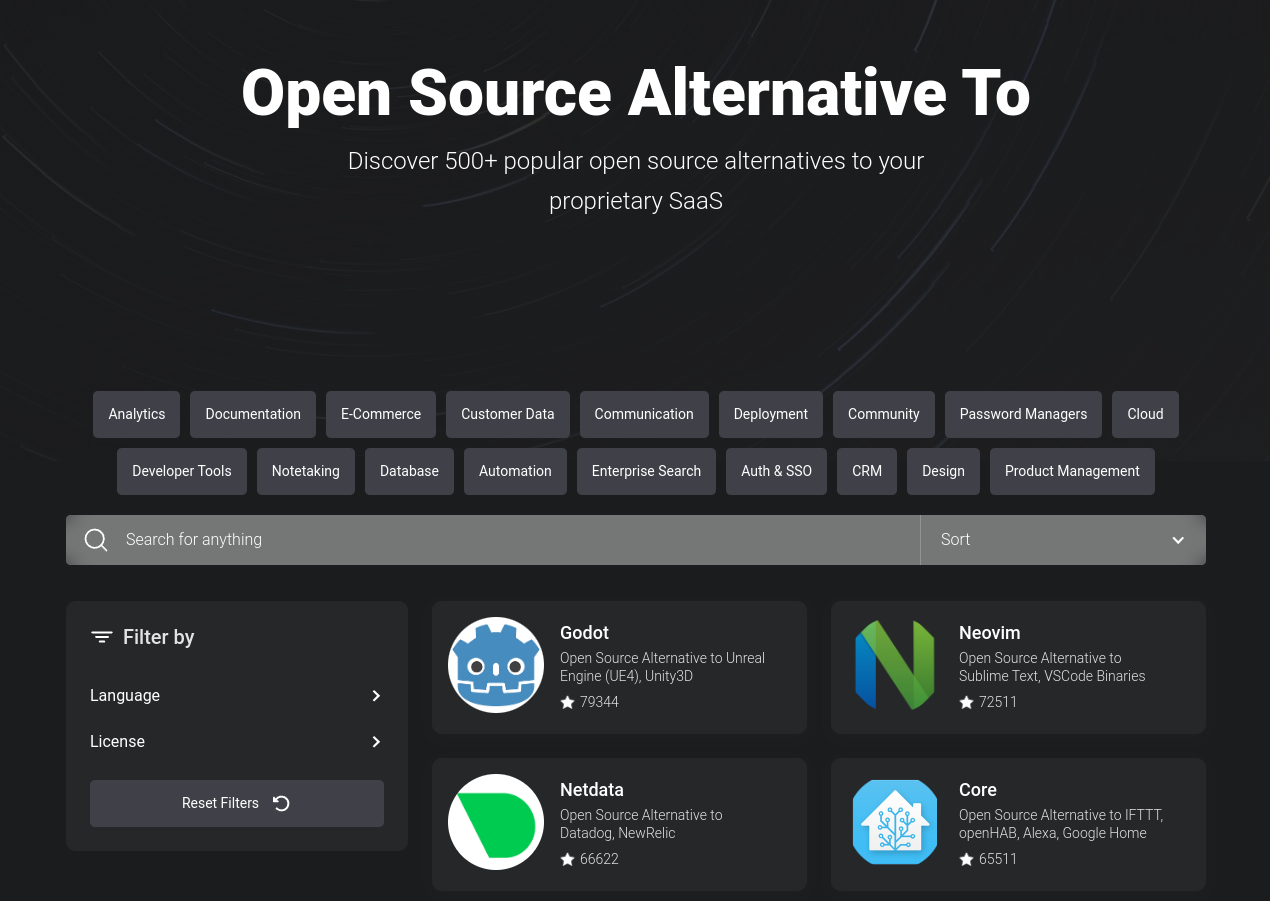This screenshot has height=901, width=1270.
Task: Click the Godot engine logo icon
Action: [496, 664]
